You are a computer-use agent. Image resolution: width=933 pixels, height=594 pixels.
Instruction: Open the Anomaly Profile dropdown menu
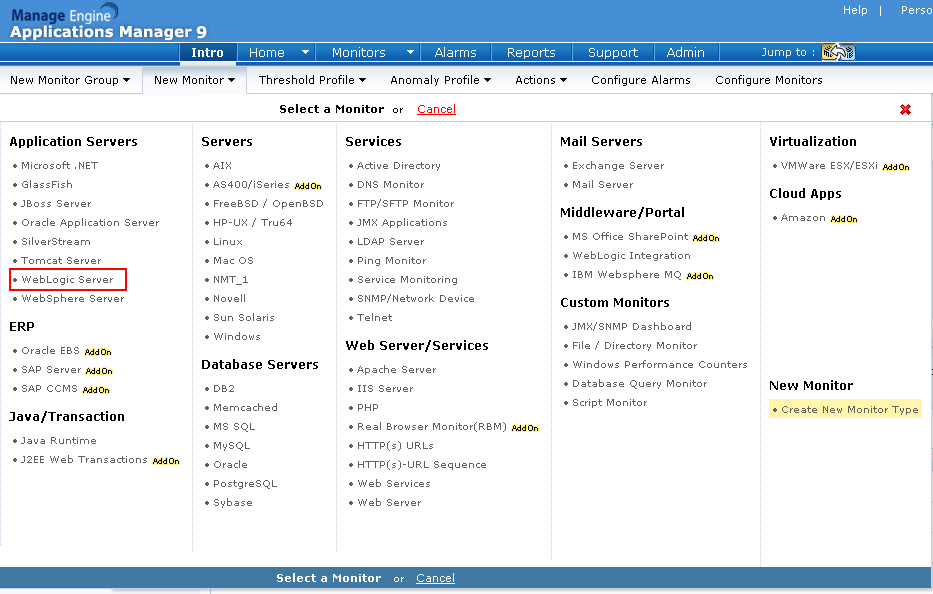(440, 80)
